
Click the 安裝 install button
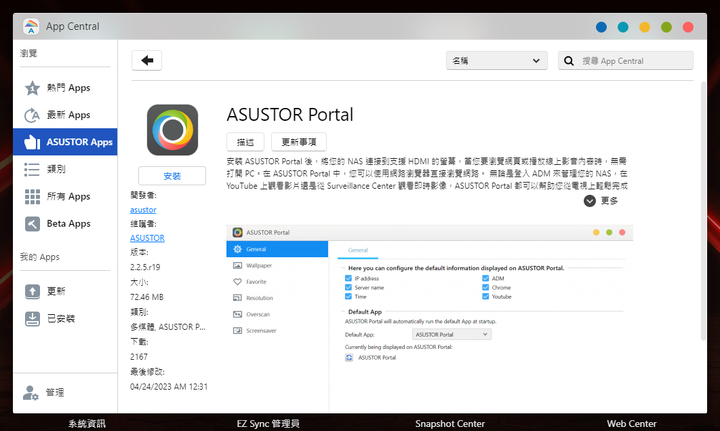(172, 176)
